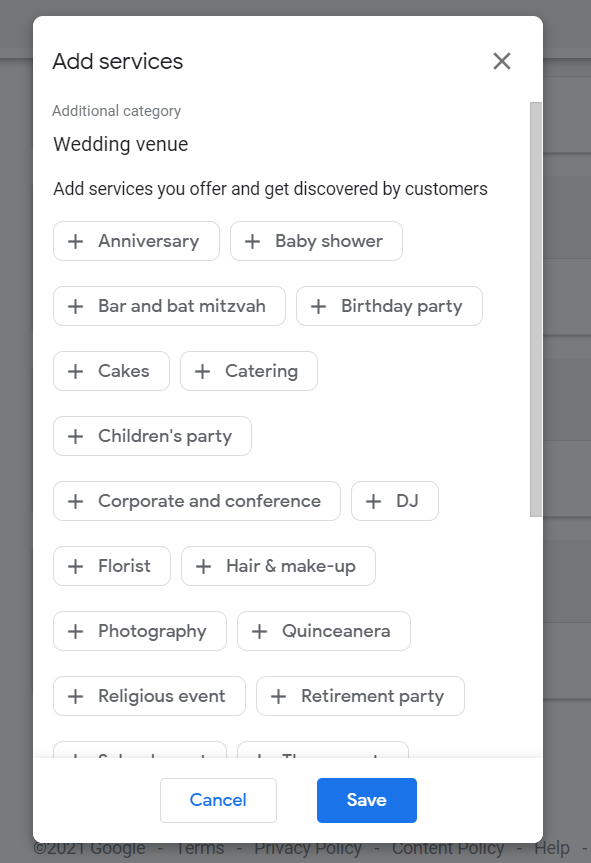
Task: Click the plus icon on Baby shower chip
Action: (255, 241)
